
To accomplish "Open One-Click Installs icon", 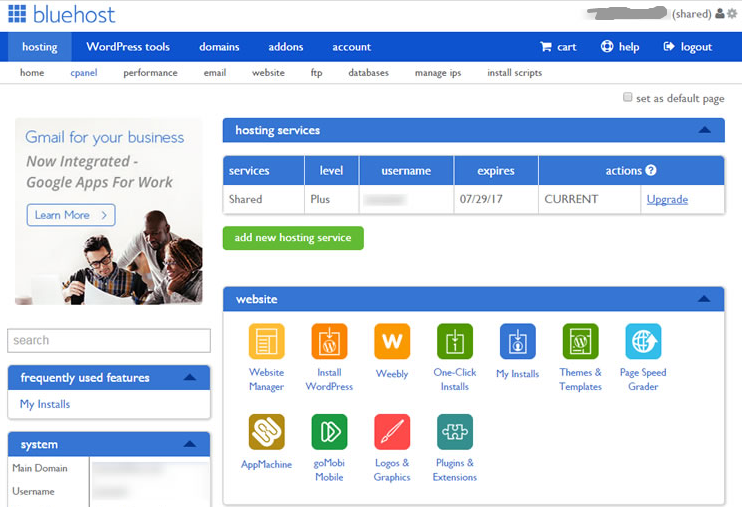I will point(455,341).
